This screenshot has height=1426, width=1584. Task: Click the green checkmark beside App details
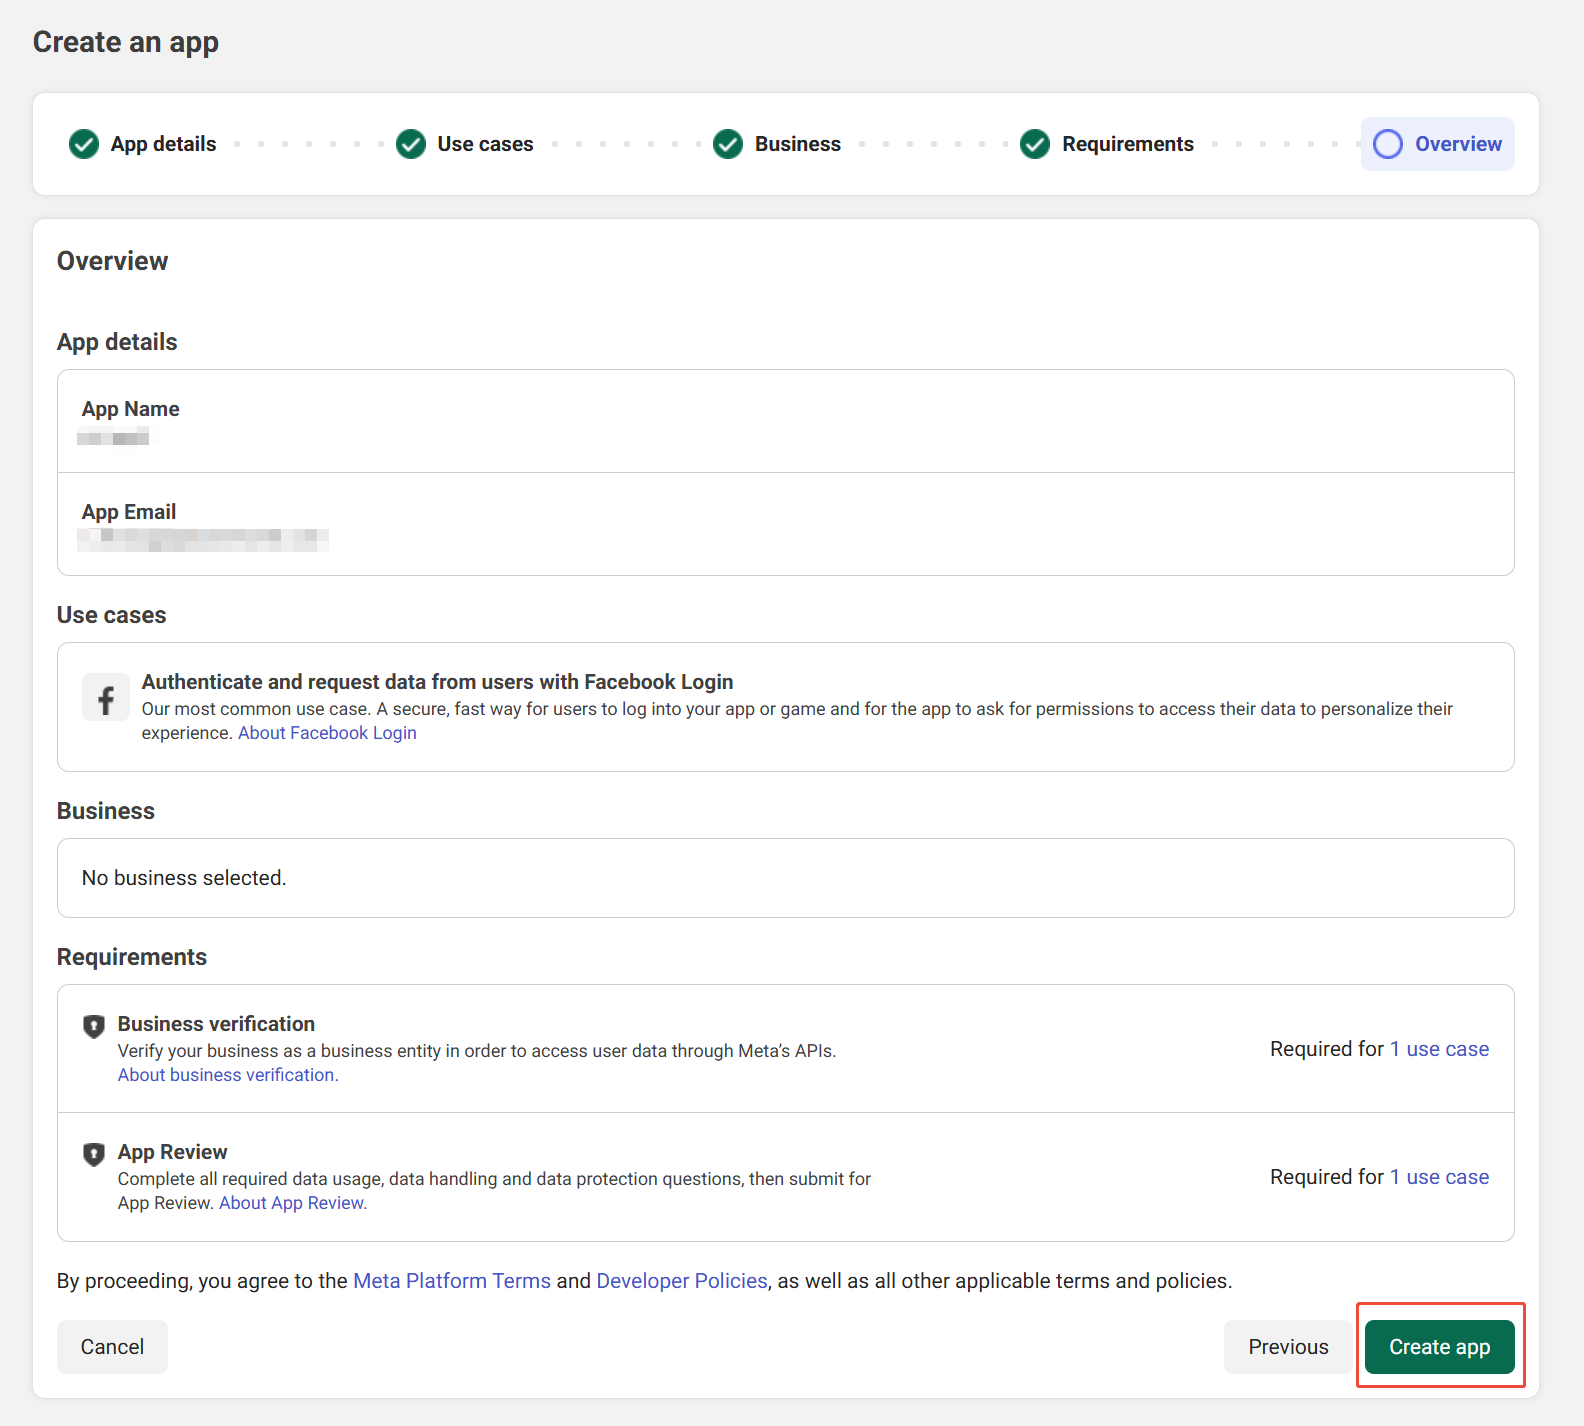click(x=84, y=144)
